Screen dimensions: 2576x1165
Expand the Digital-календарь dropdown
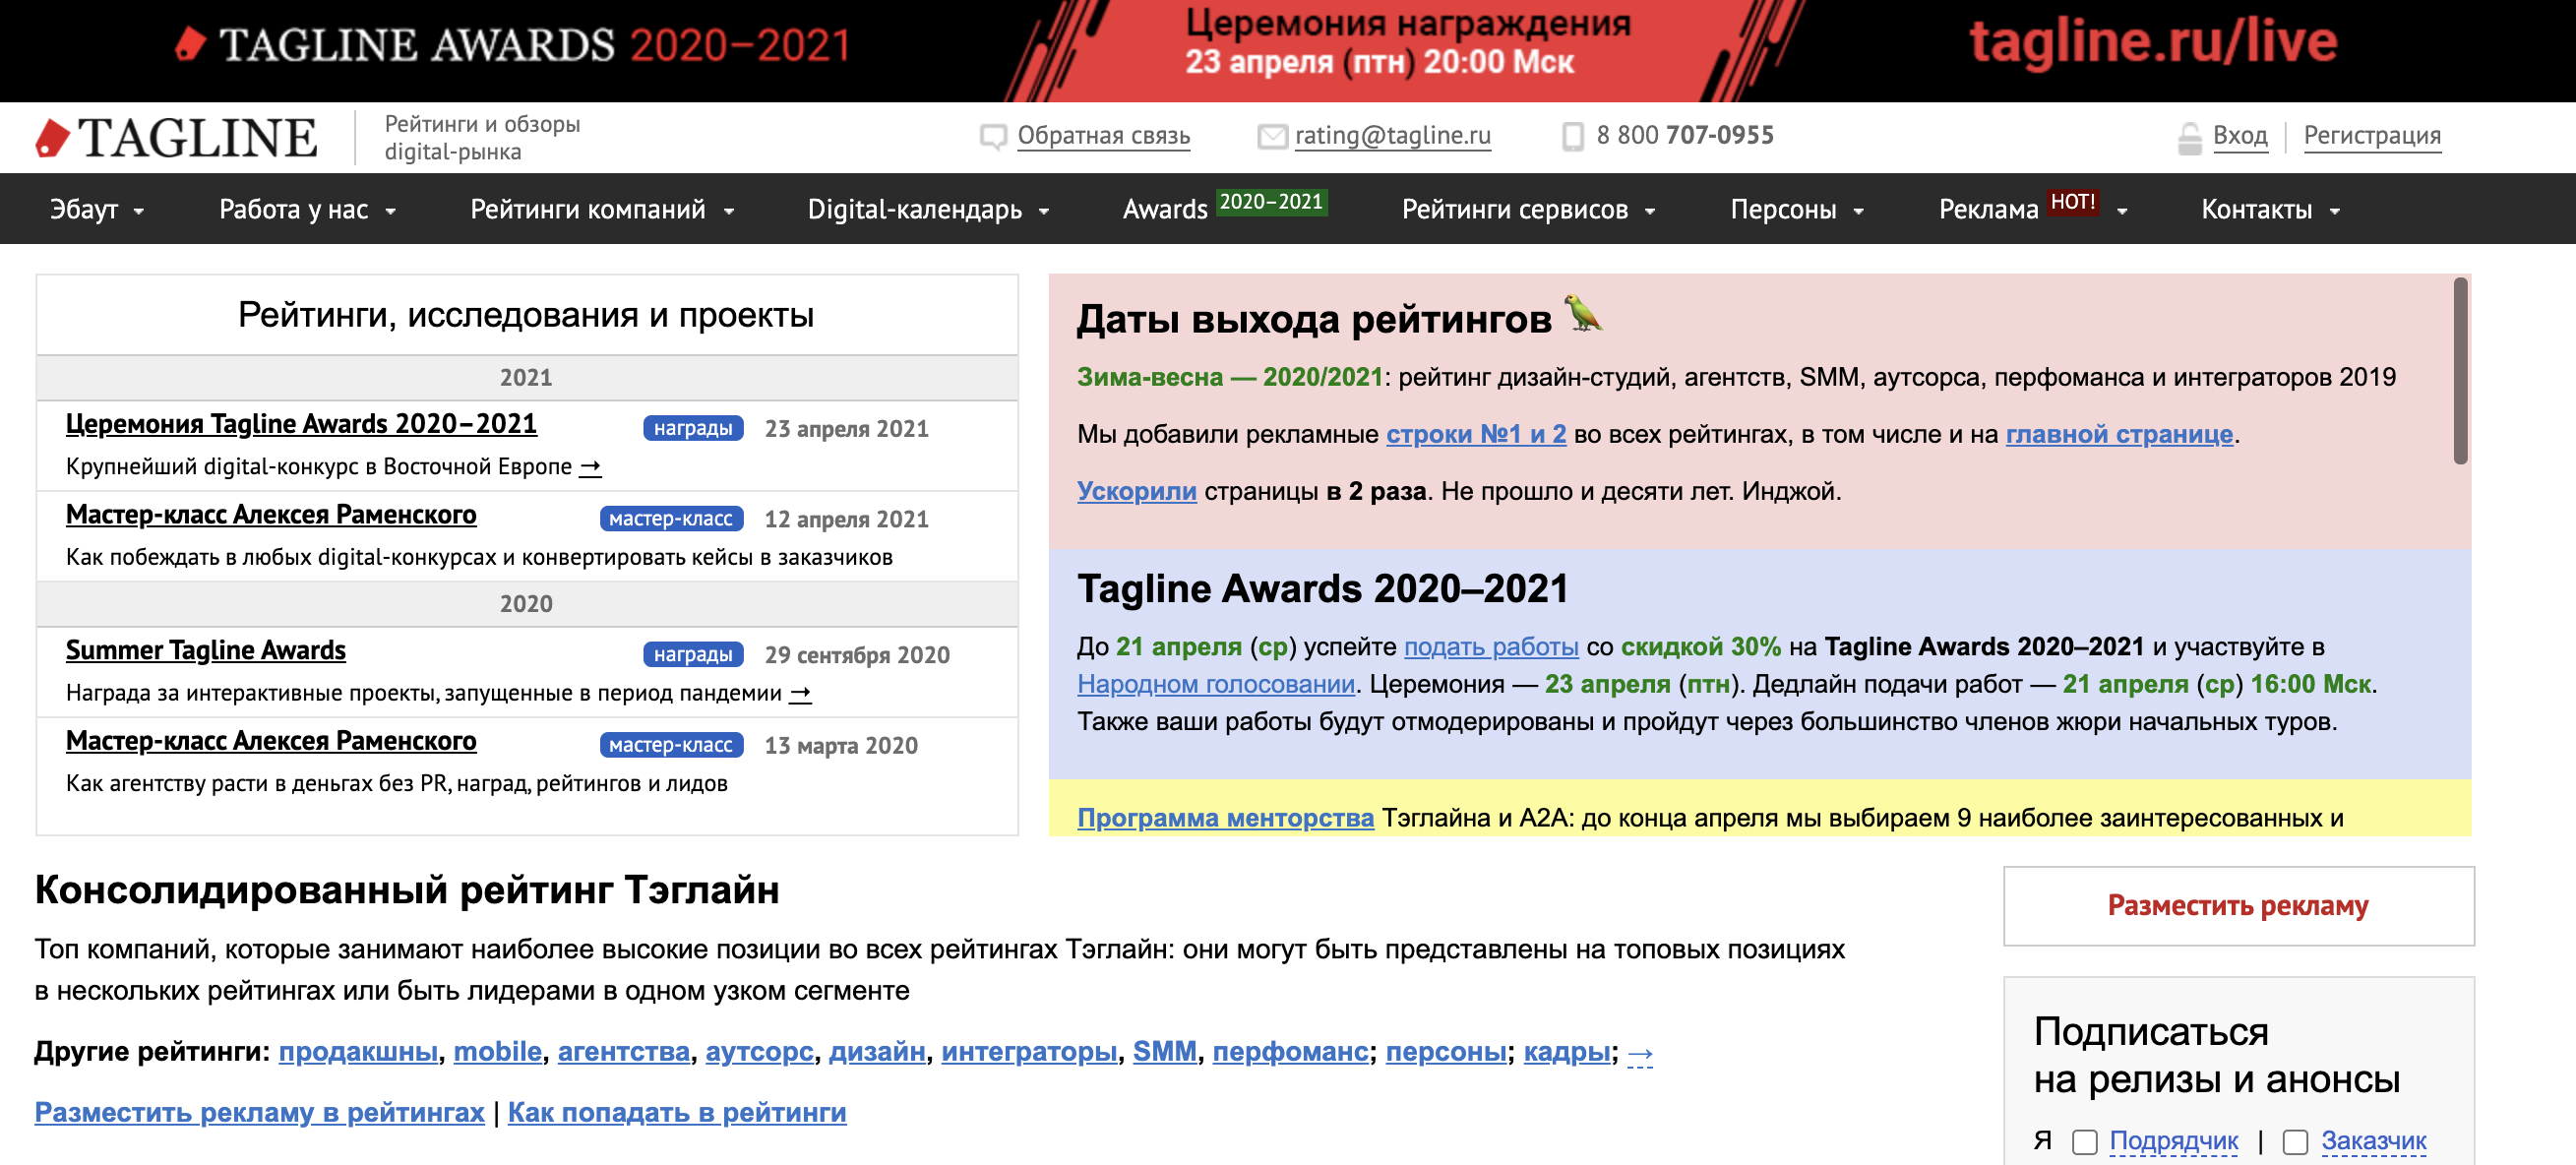coord(929,209)
